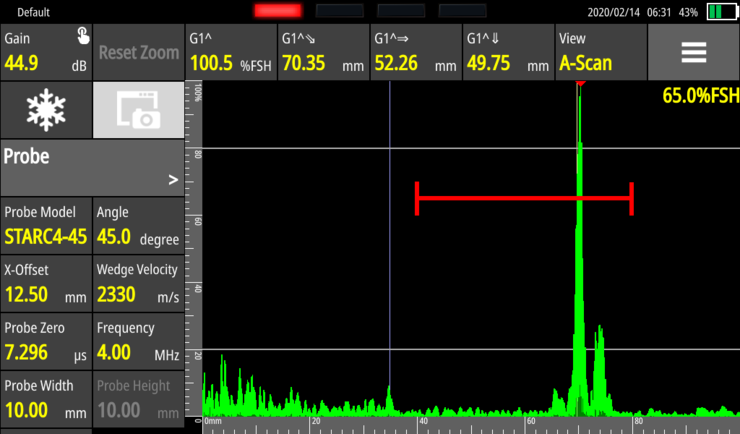Viewport: 740px width, 434px height.
Task: Tap the freeze snowflake icon
Action: (46, 110)
